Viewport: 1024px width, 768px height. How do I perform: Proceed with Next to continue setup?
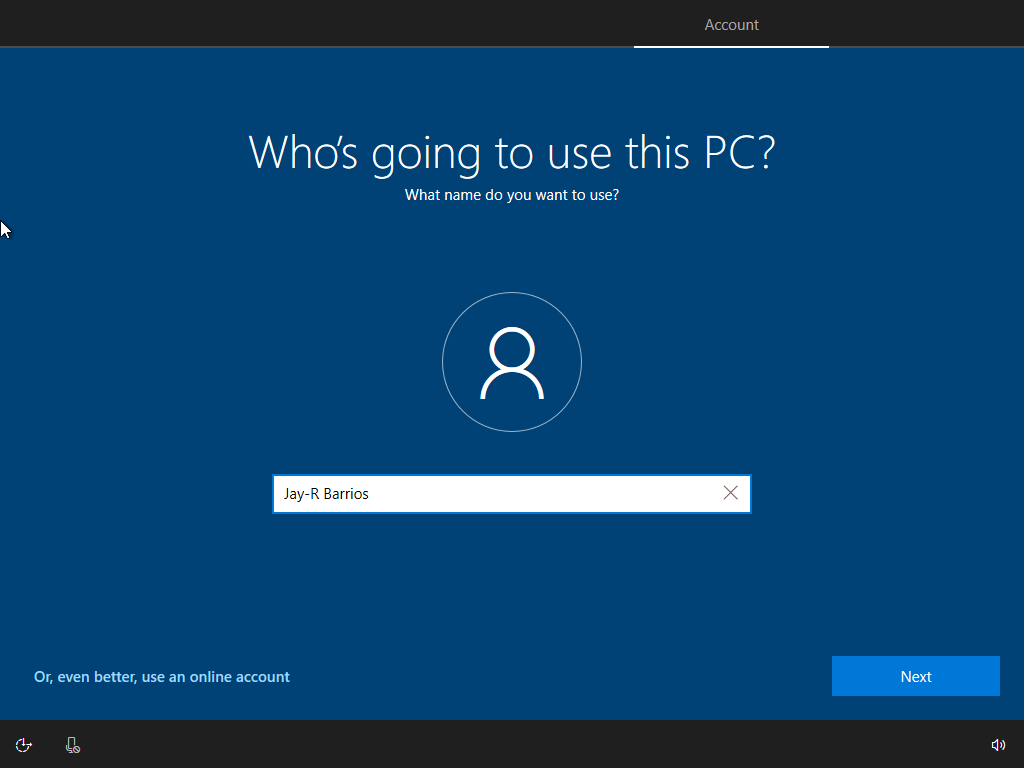click(x=915, y=676)
